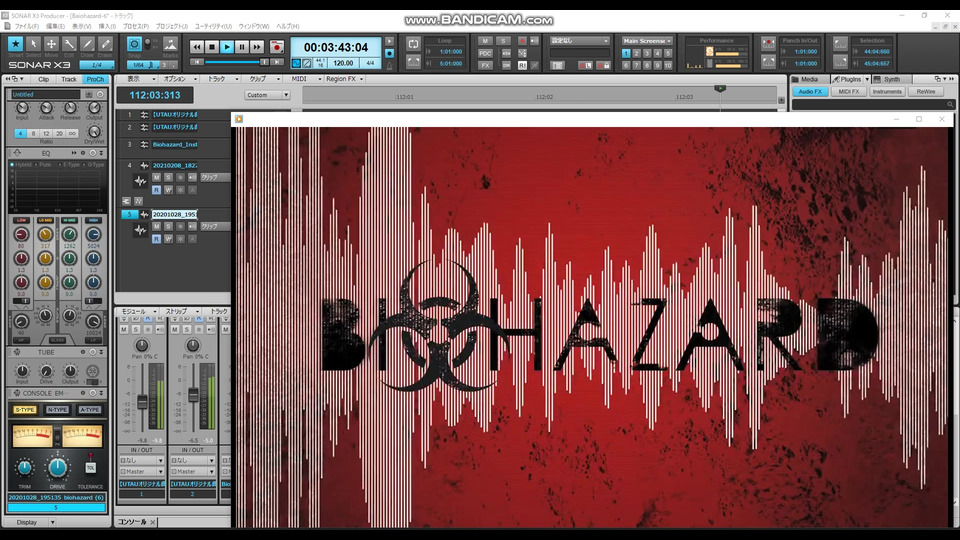Click the PDC override button
This screenshot has height=540, width=960.
[x=485, y=53]
